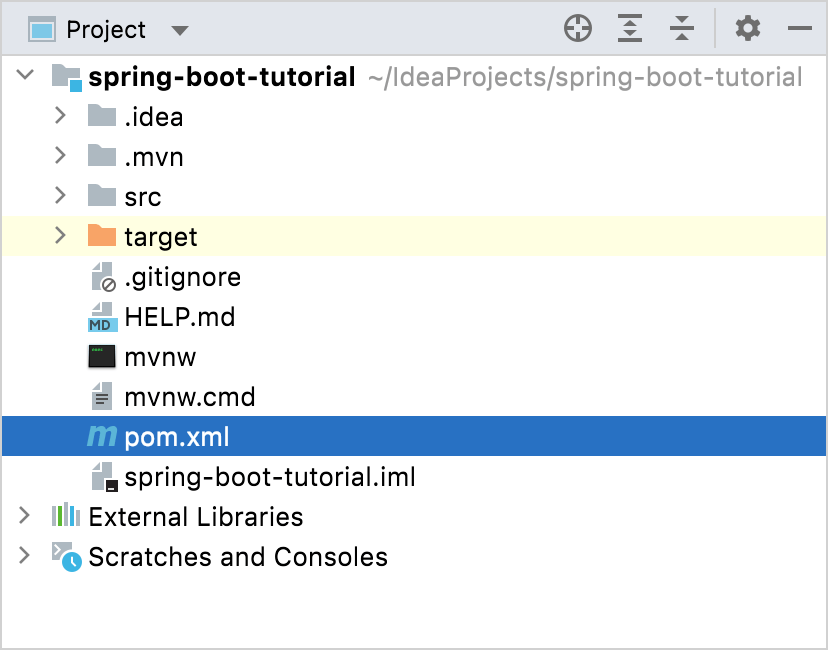Open External Libraries node

pos(25,516)
